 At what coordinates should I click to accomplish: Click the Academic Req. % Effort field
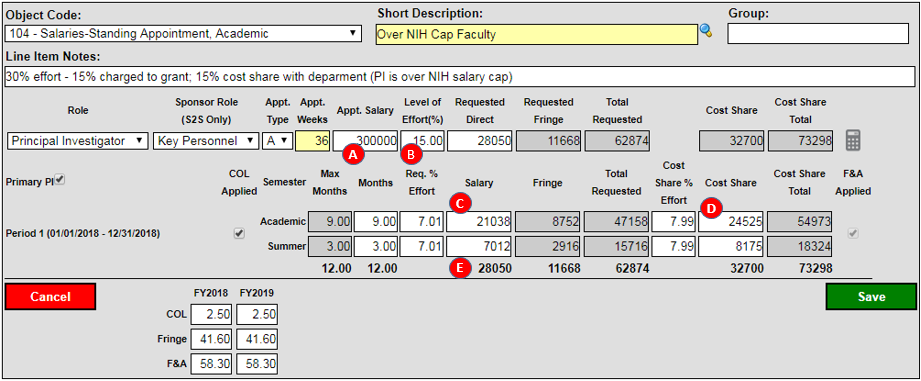[x=422, y=222]
